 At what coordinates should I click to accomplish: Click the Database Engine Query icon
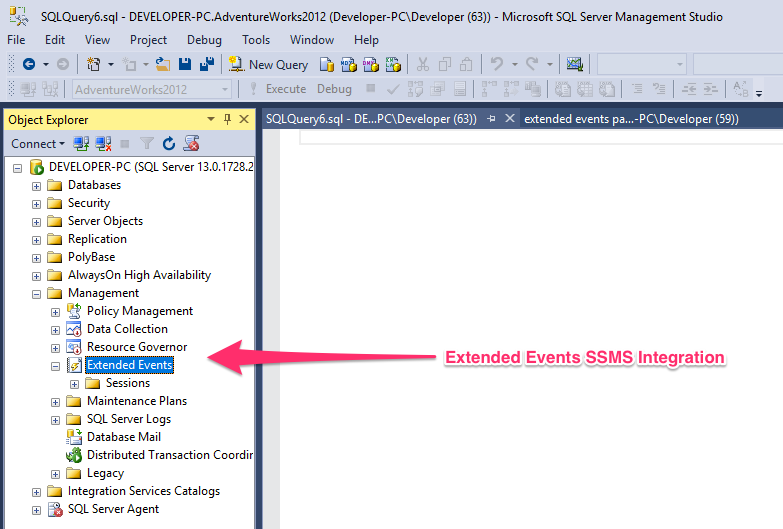click(x=327, y=64)
